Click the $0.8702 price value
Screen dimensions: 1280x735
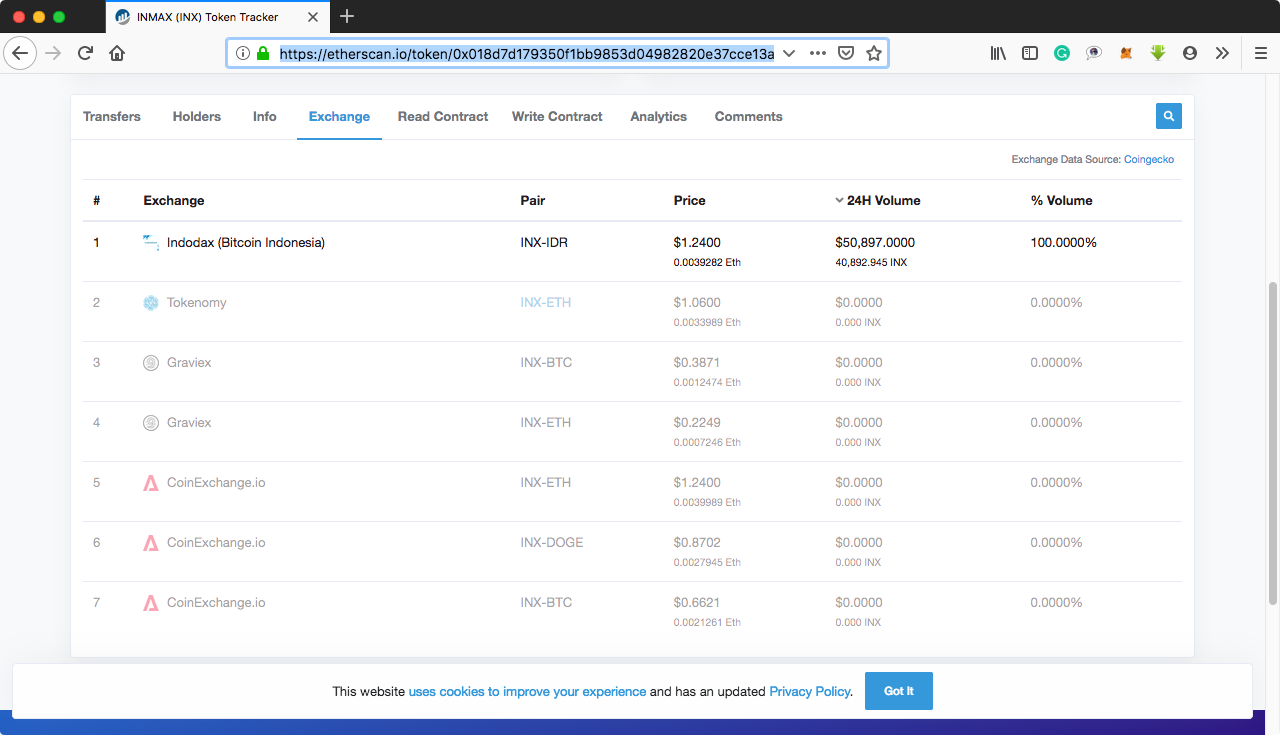click(697, 542)
